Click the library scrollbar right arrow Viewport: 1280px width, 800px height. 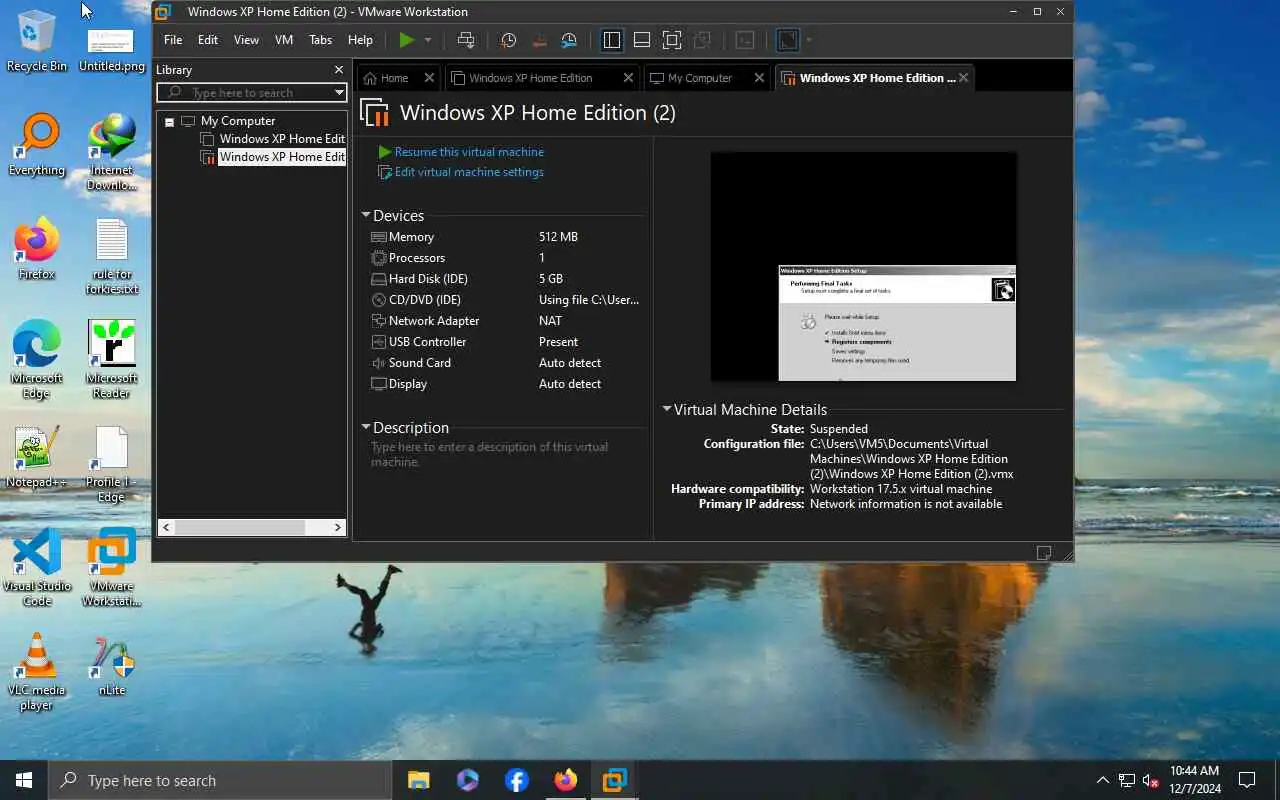coord(337,527)
